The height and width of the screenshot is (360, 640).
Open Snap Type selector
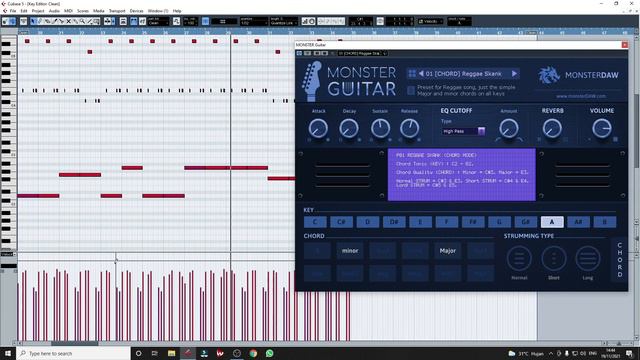pyautogui.click(x=223, y=21)
